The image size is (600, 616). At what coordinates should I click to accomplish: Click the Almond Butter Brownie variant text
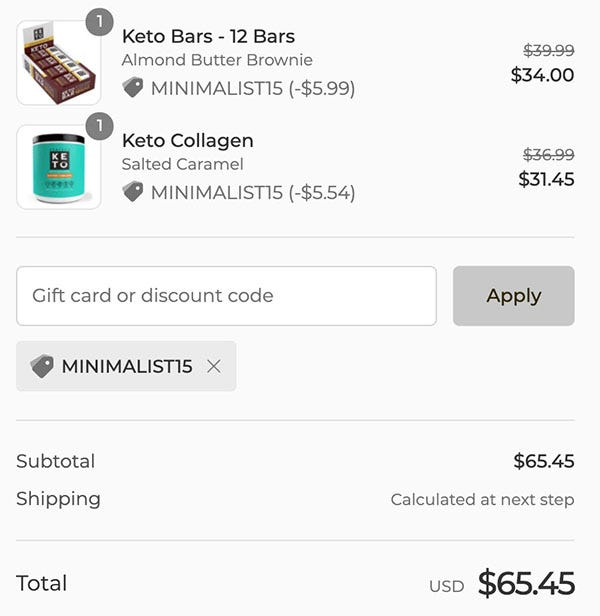[x=217, y=60]
